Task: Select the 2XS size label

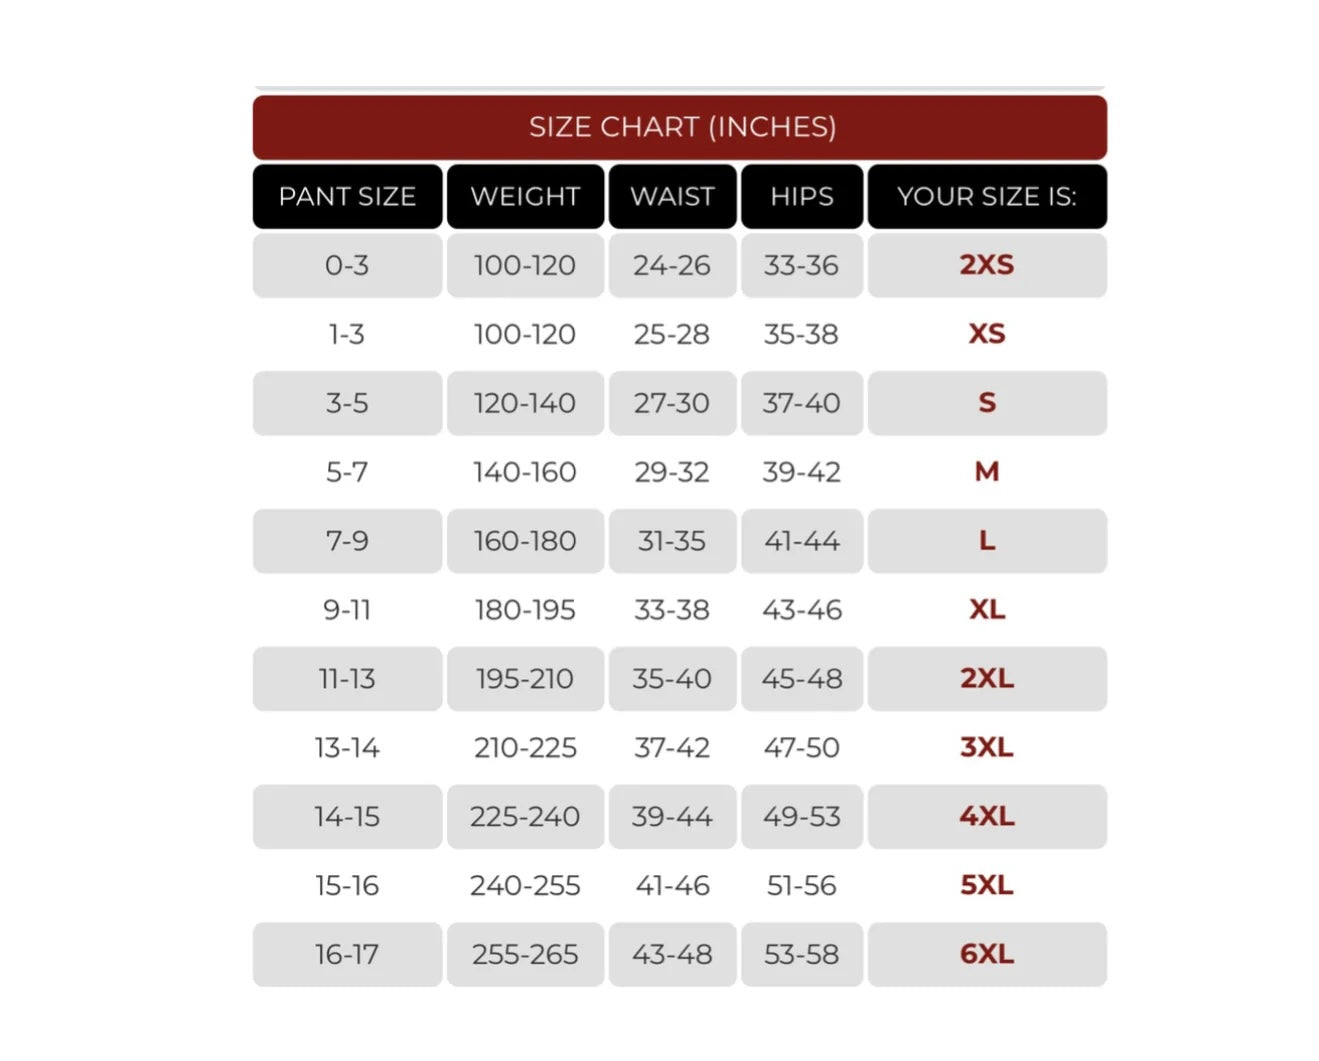Action: 986,265
